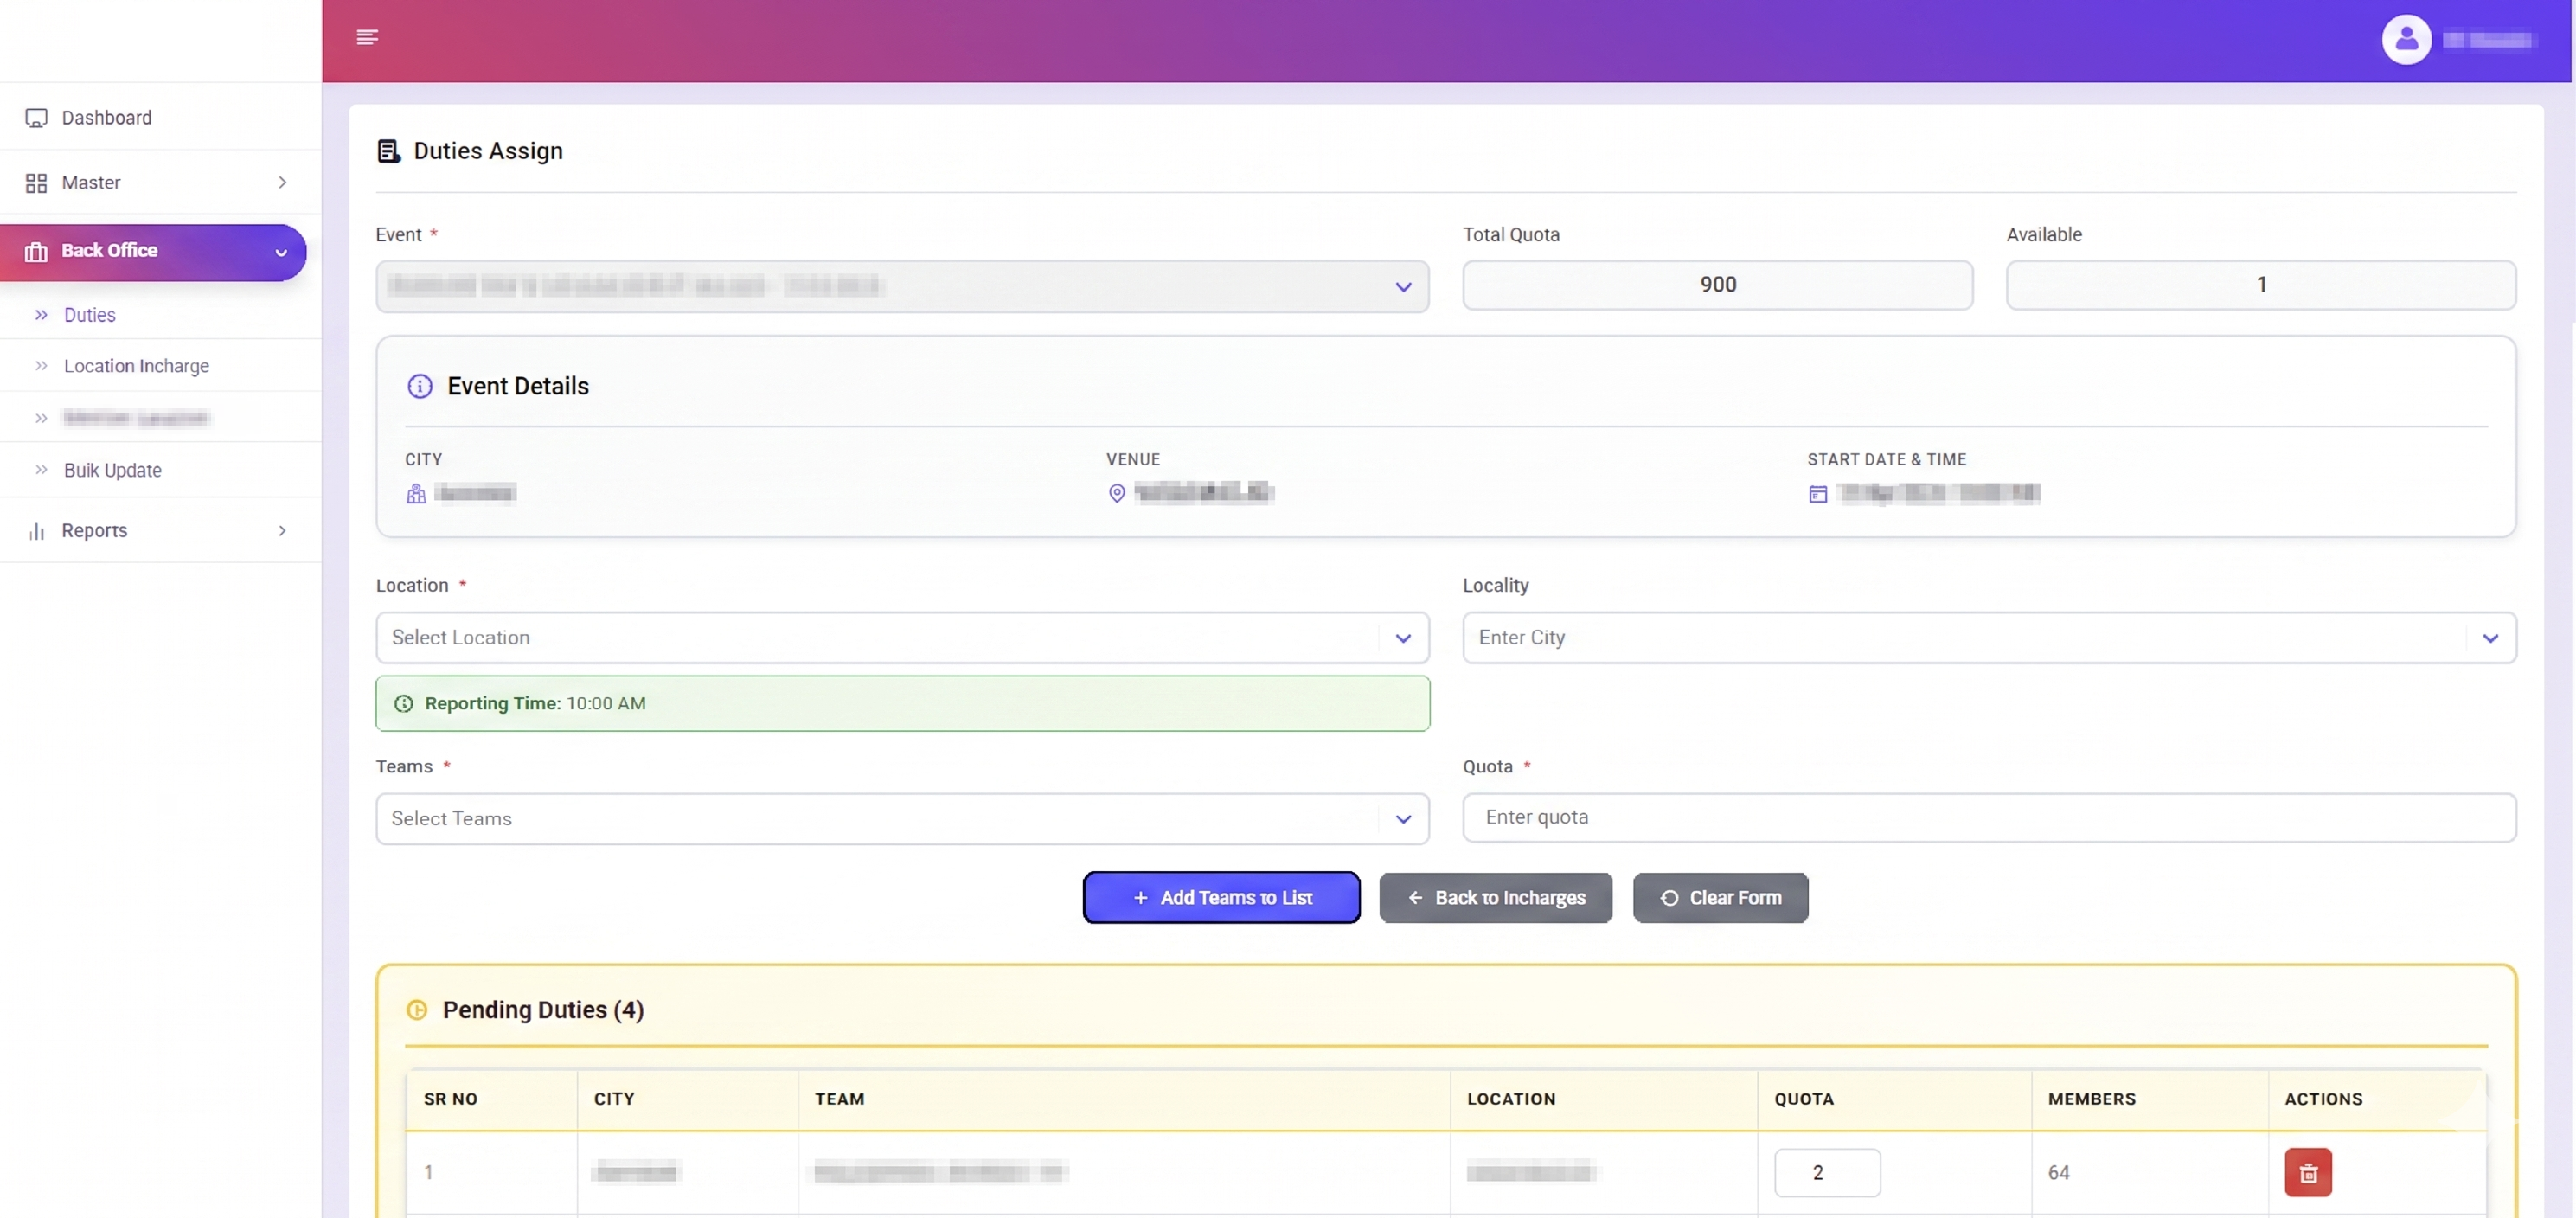The width and height of the screenshot is (2576, 1218).
Task: Click the Pending Duties clock icon
Action: 417,1010
